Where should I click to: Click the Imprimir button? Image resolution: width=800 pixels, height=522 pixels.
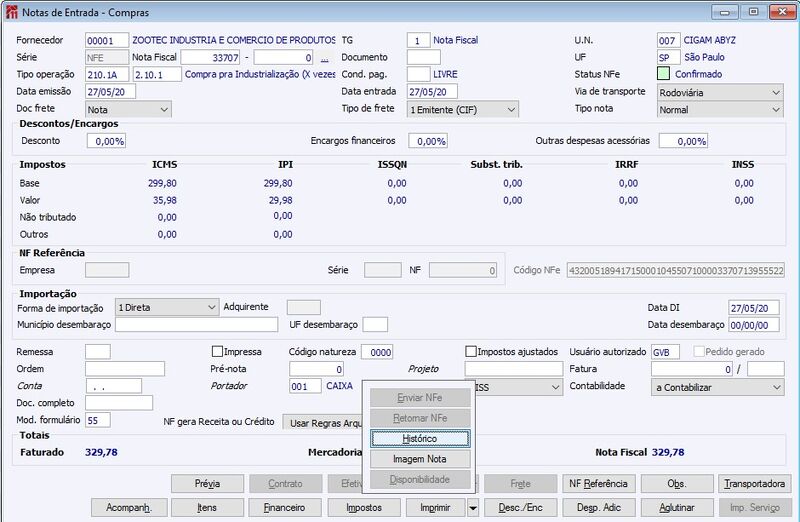436,508
